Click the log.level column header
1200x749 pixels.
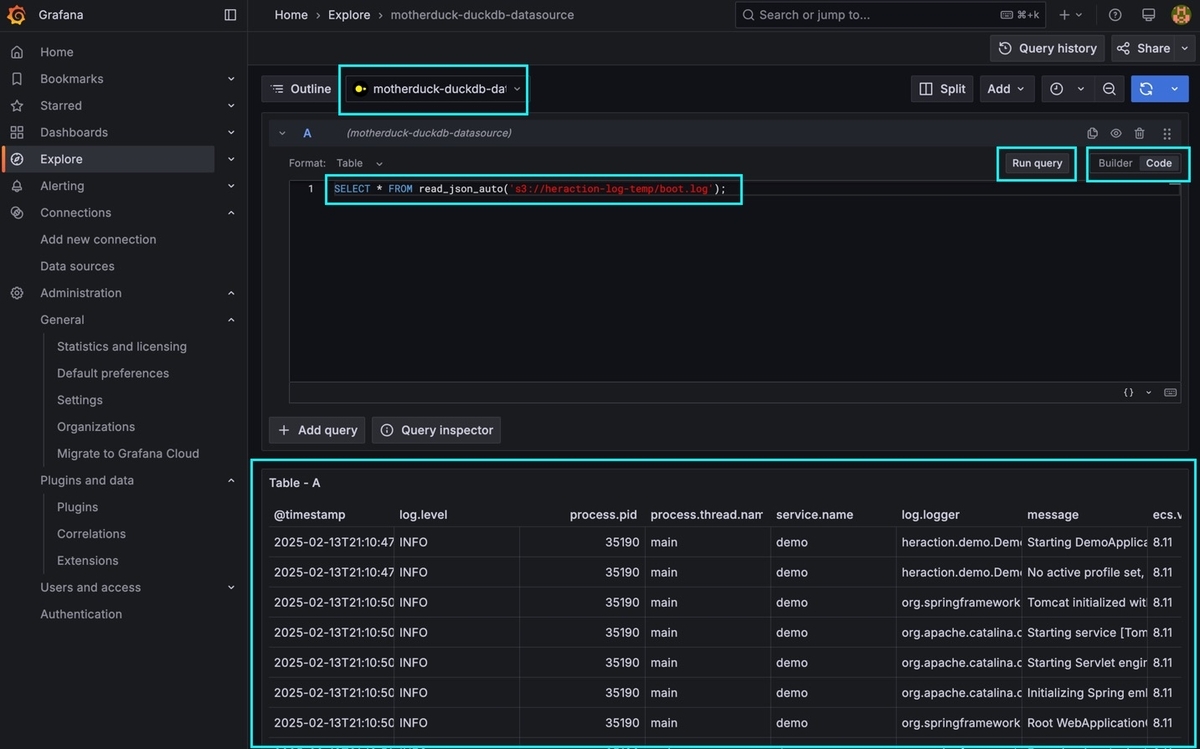point(423,515)
